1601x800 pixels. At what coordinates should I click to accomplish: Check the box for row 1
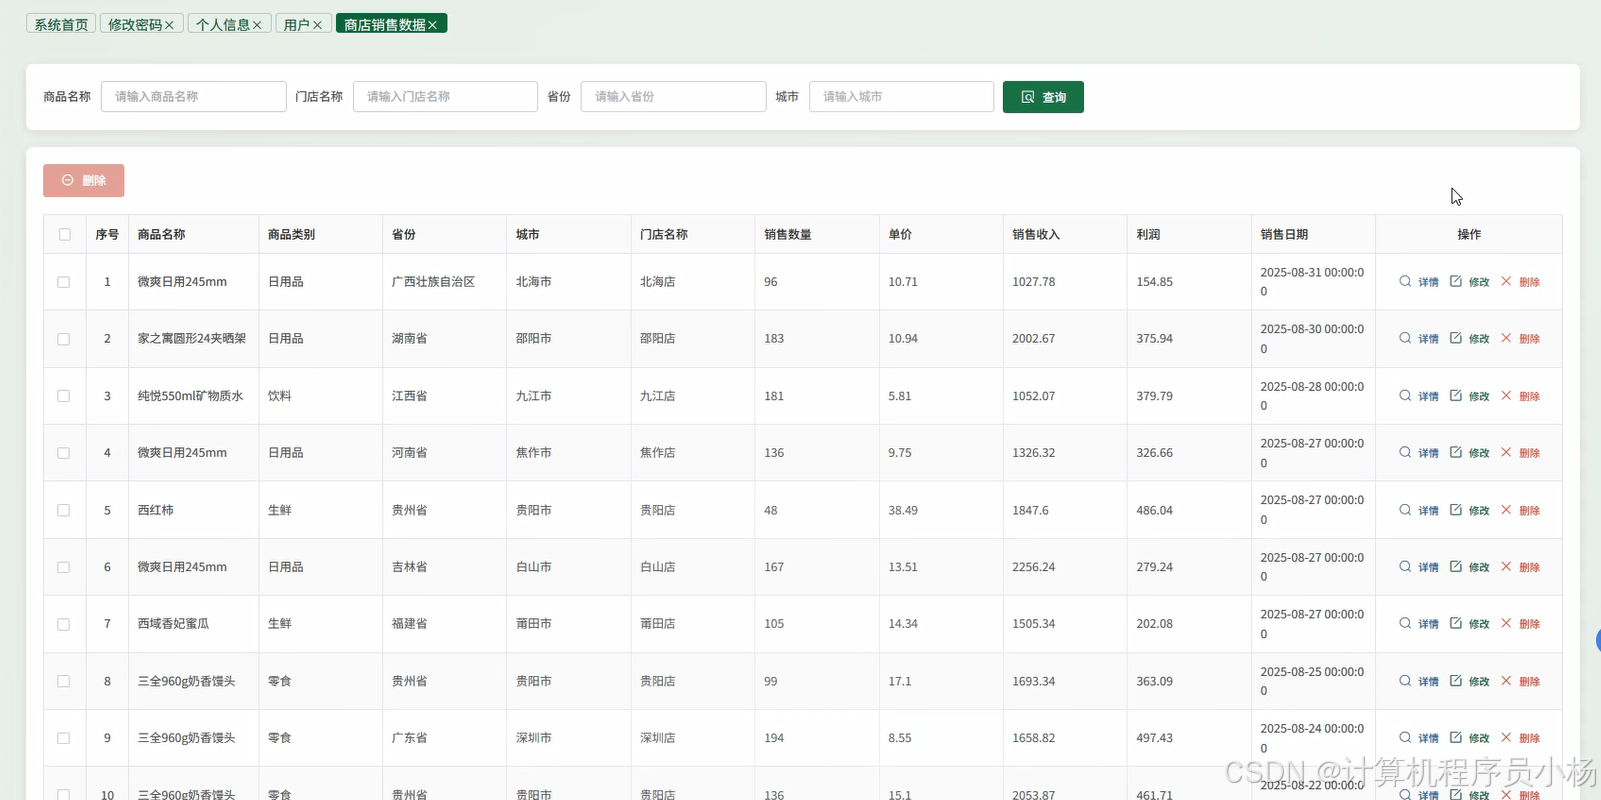[64, 282]
